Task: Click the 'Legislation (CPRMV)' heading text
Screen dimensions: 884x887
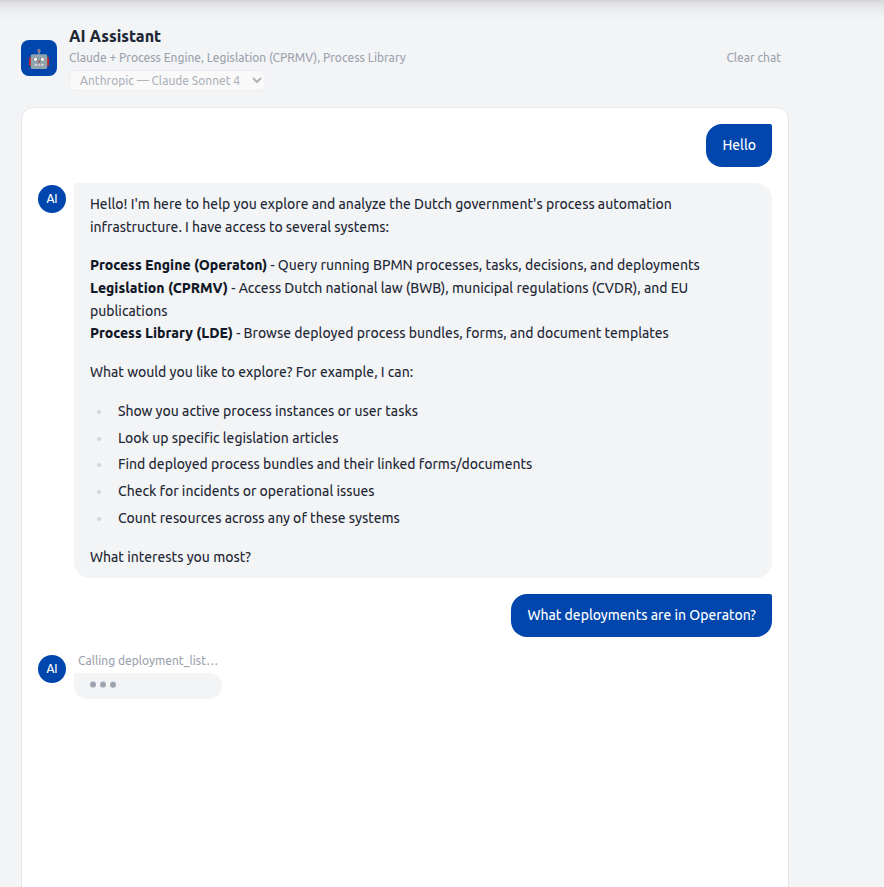Action: tap(156, 288)
